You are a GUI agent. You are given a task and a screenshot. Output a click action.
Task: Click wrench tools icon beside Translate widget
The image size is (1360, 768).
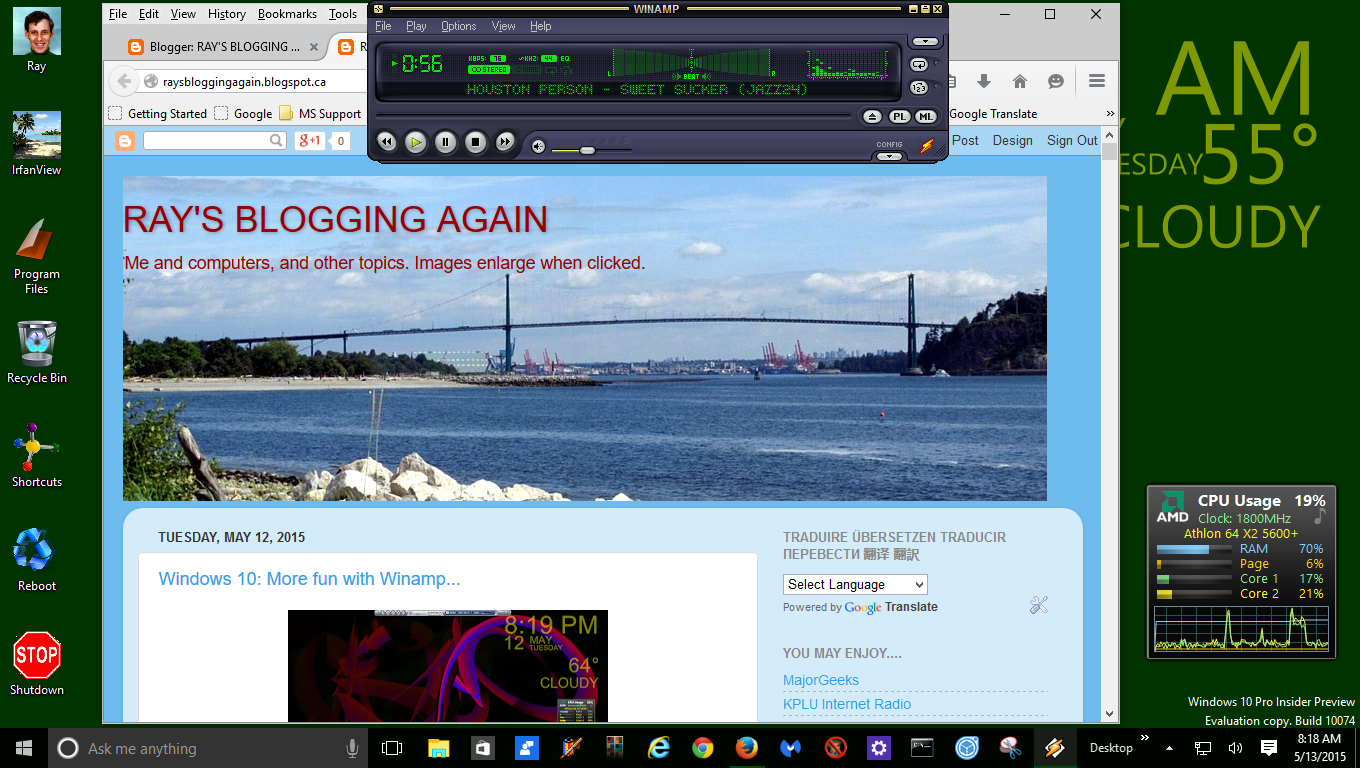tap(1038, 604)
